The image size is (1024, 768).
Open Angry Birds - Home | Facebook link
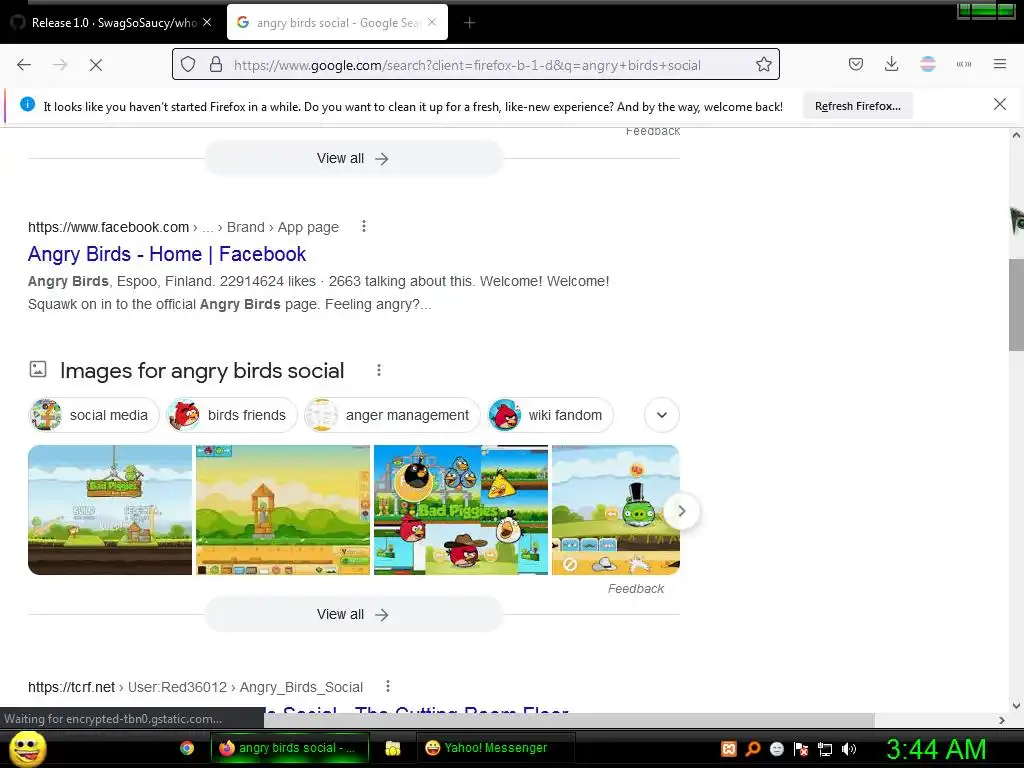pyautogui.click(x=167, y=253)
